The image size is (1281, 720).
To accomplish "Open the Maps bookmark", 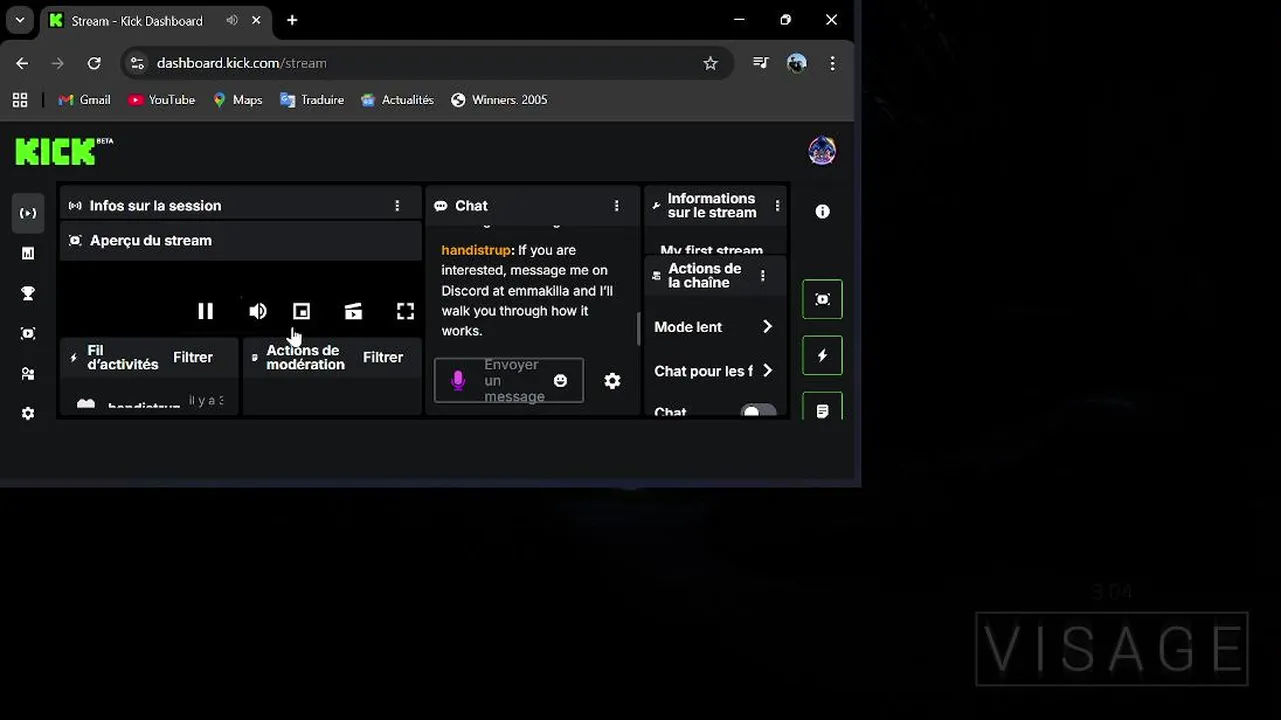I will 238,100.
